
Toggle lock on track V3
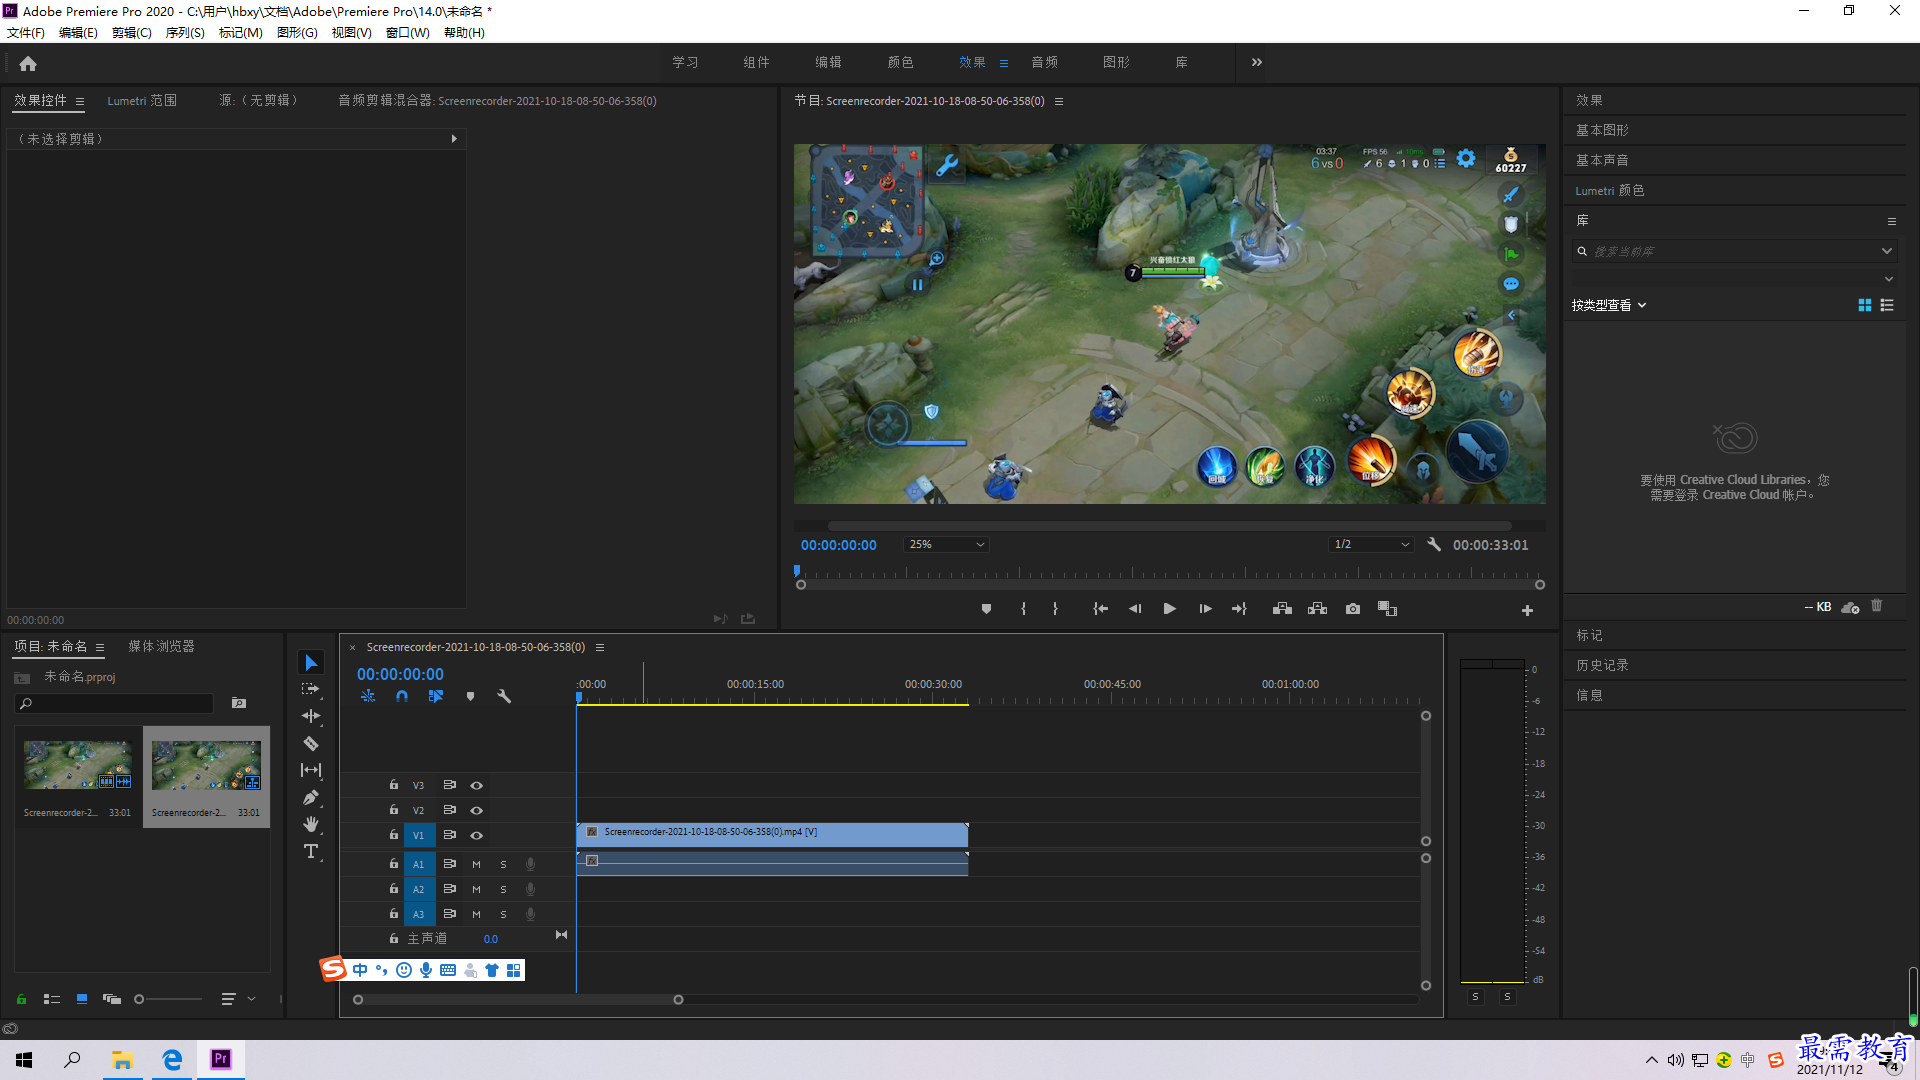394,785
